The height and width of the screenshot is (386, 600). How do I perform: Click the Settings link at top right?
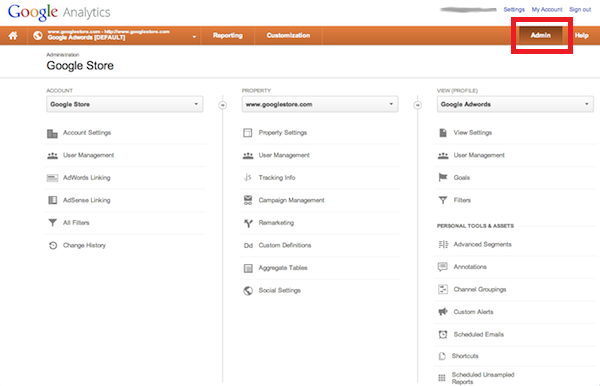click(x=514, y=10)
